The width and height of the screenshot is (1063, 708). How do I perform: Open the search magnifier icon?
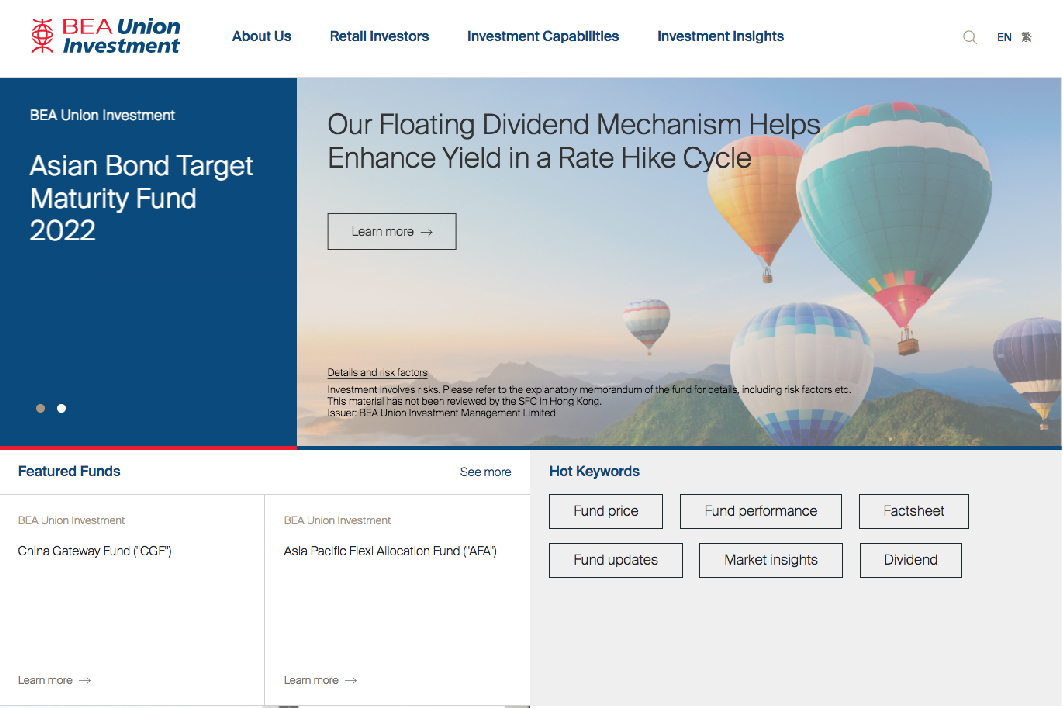970,37
